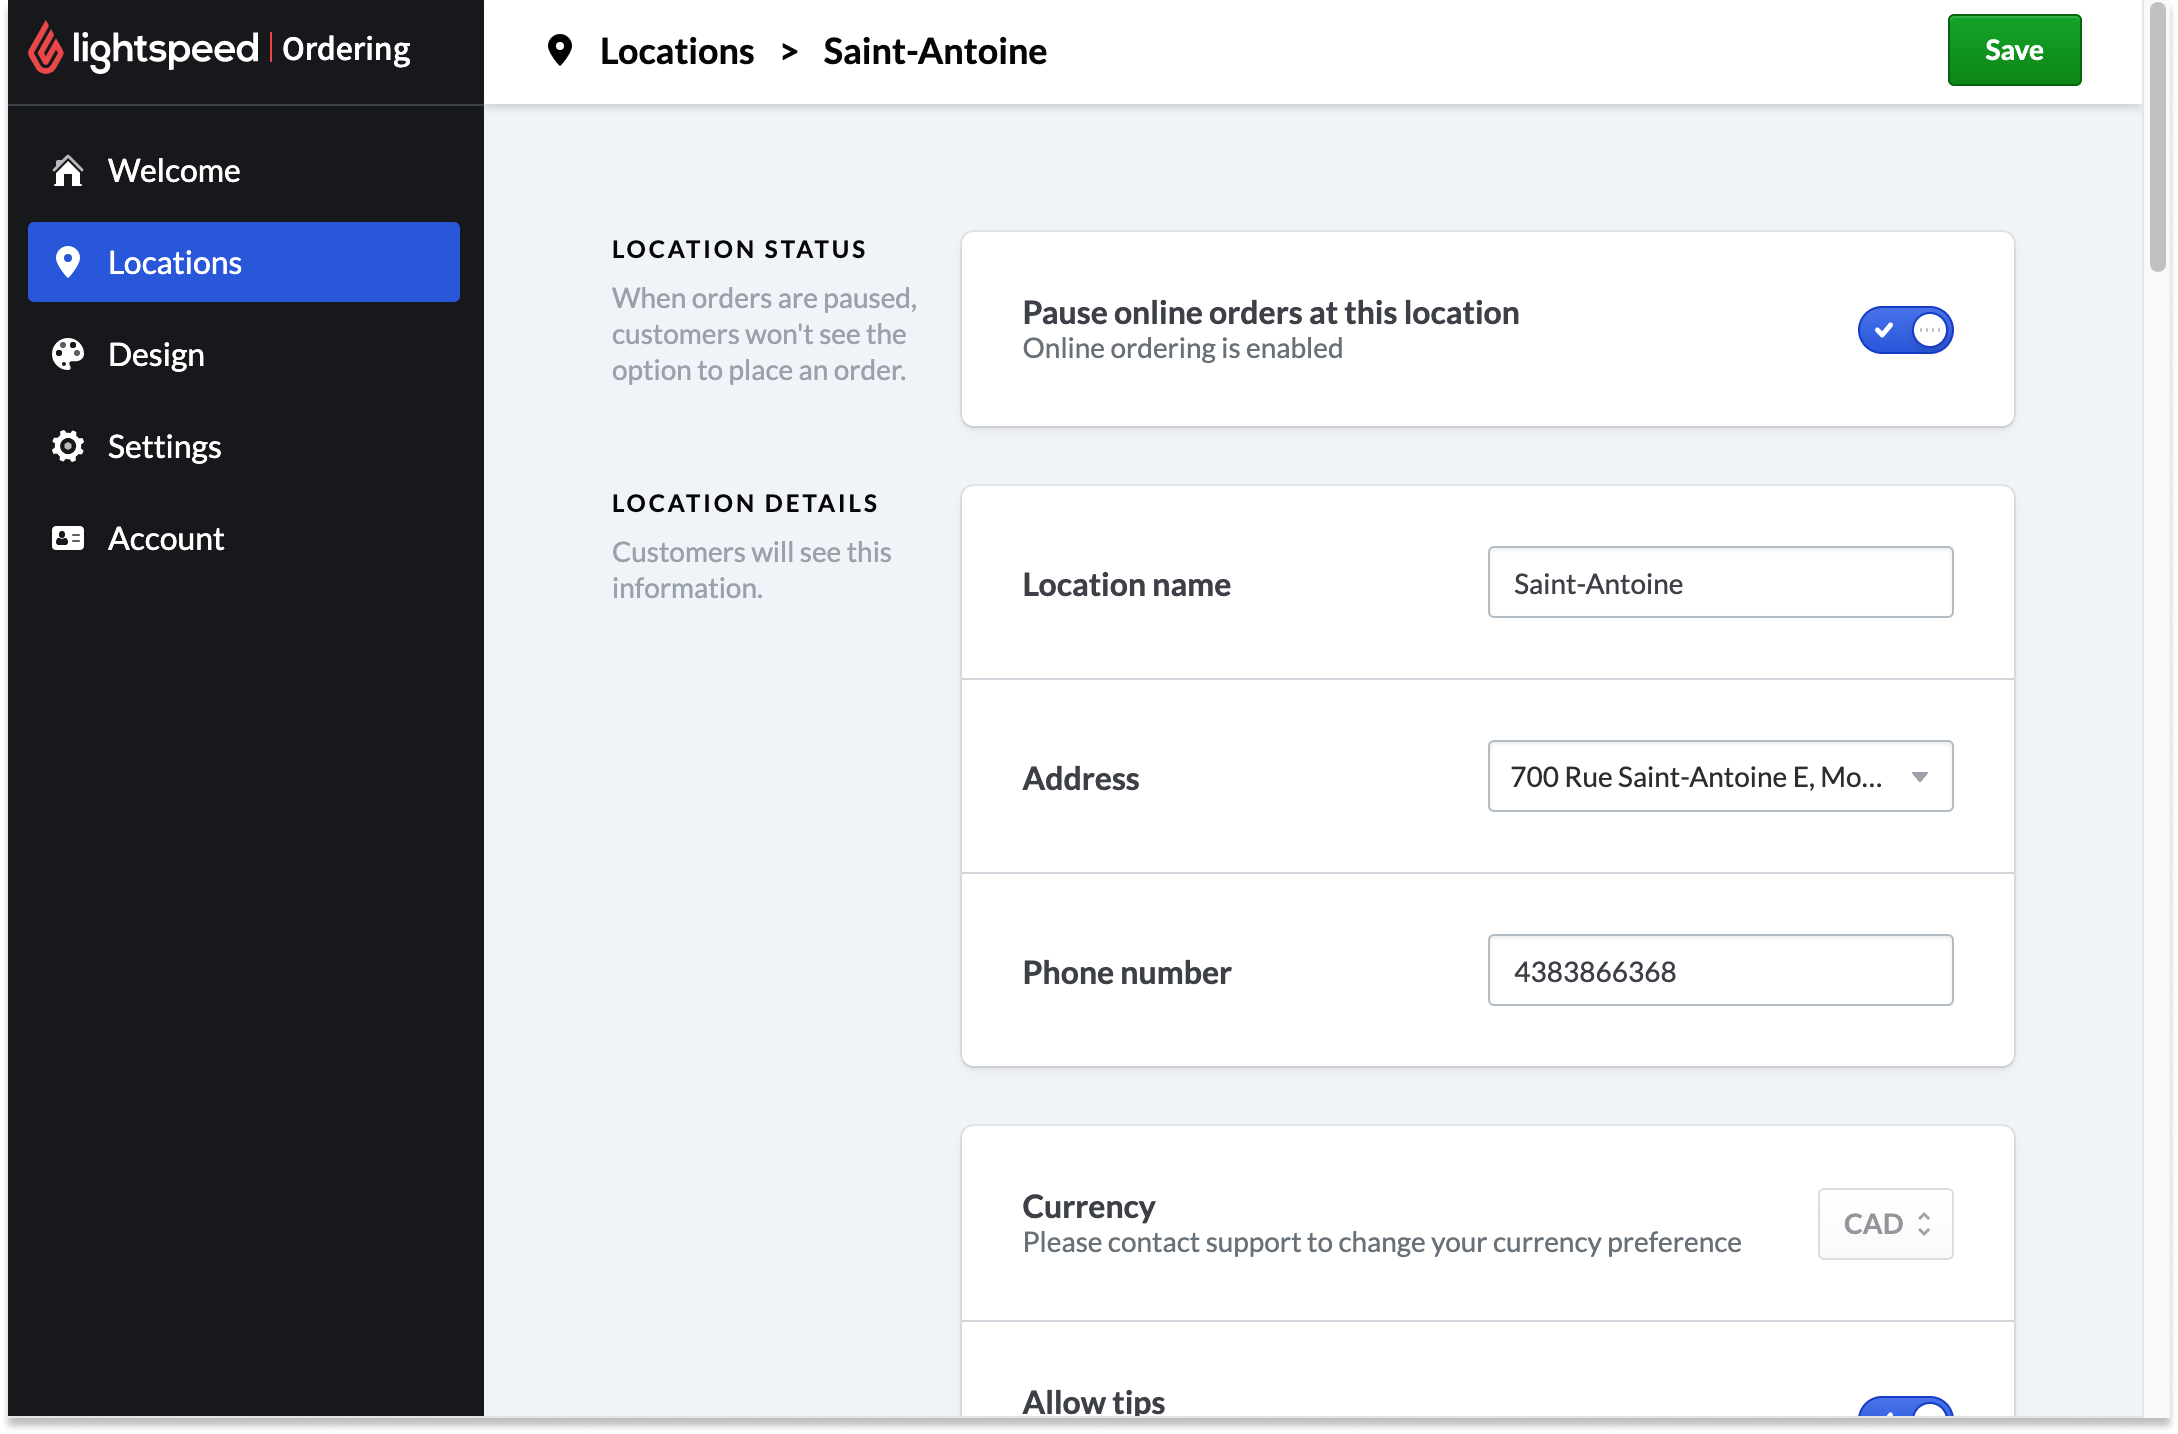The image size is (2178, 1434).
Task: Select Locations in the sidebar
Action: point(244,262)
